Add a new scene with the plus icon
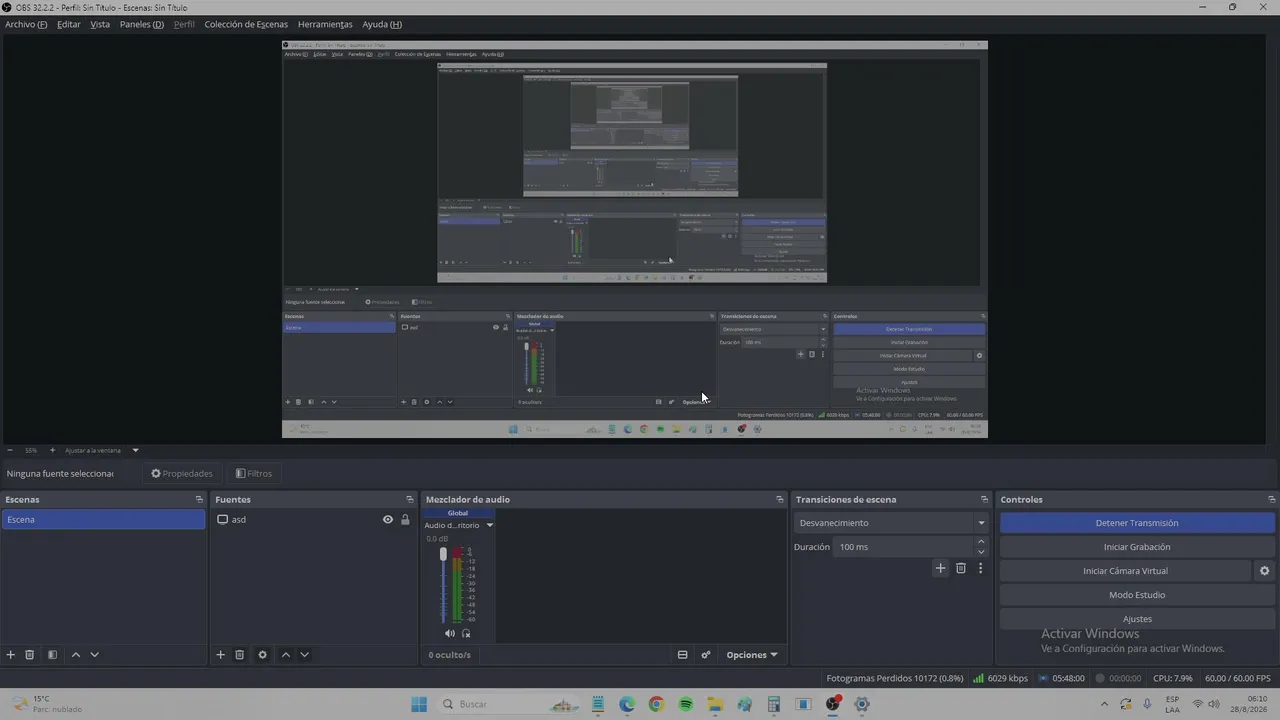 (11, 655)
